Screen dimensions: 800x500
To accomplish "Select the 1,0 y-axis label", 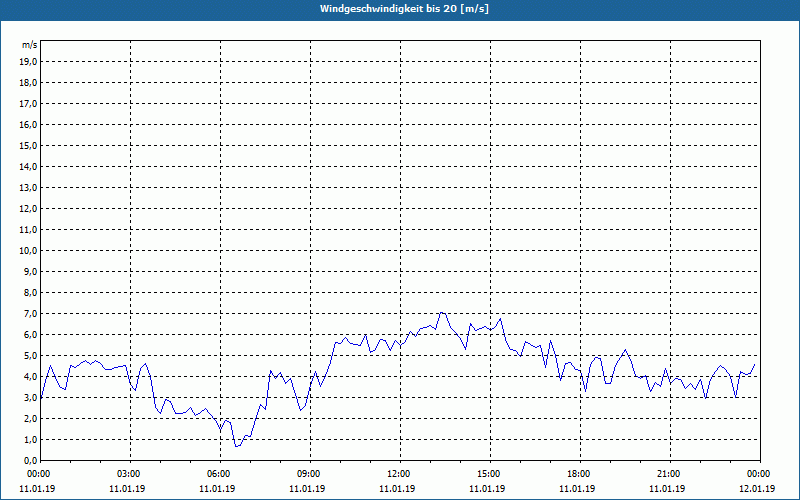I will (x=30, y=439).
